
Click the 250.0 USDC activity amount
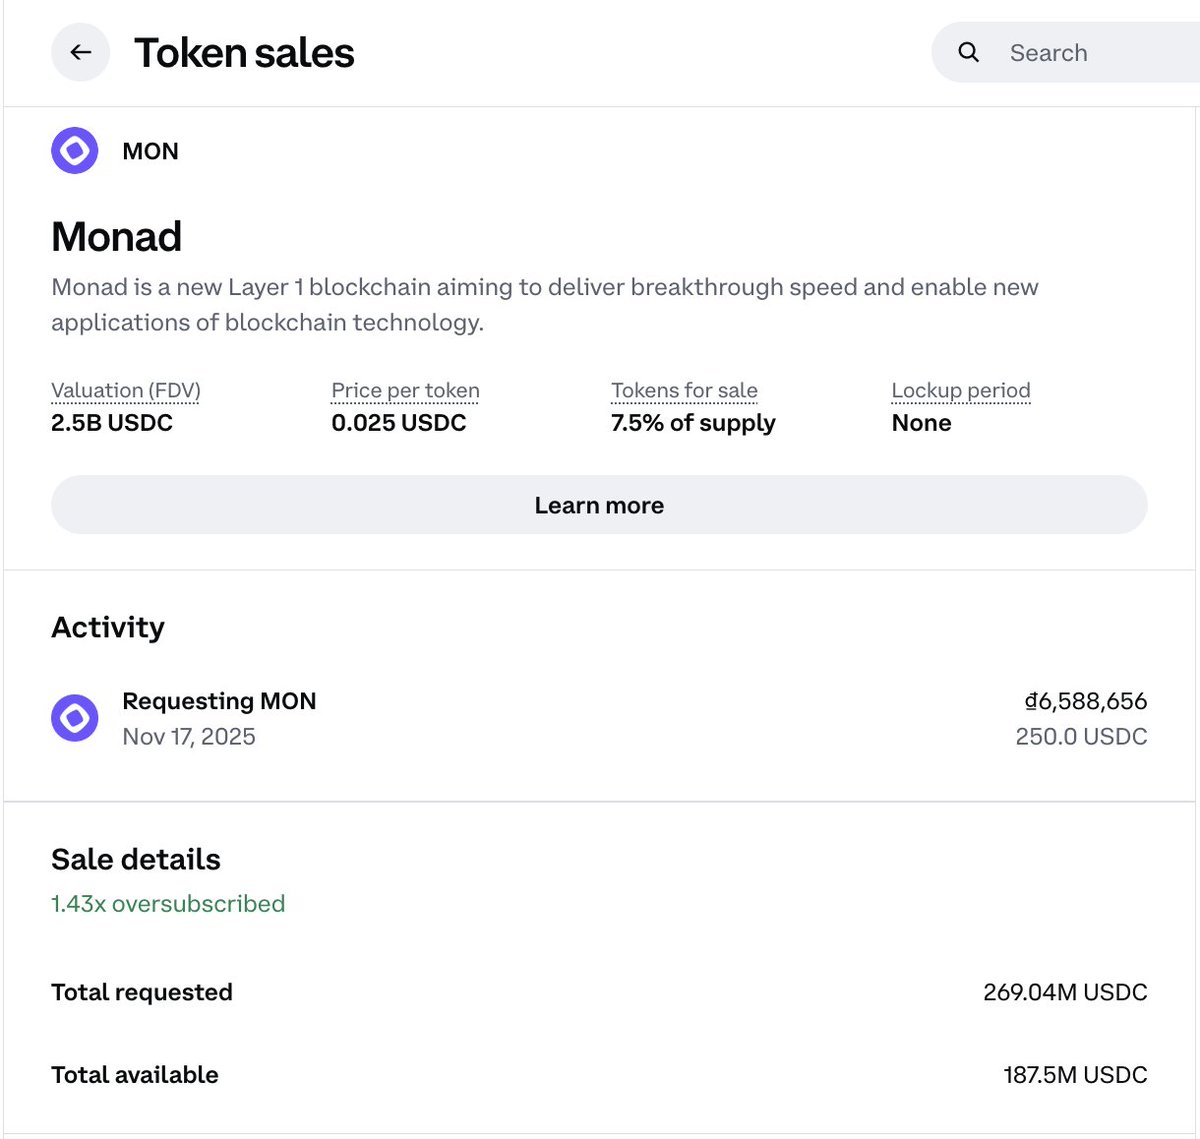coord(1080,737)
